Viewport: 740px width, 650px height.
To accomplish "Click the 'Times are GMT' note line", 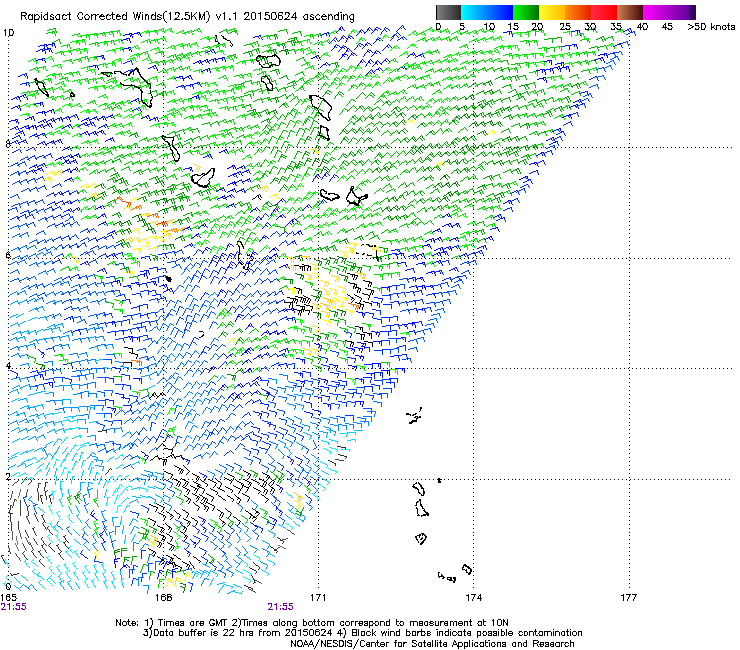I will (x=312, y=623).
